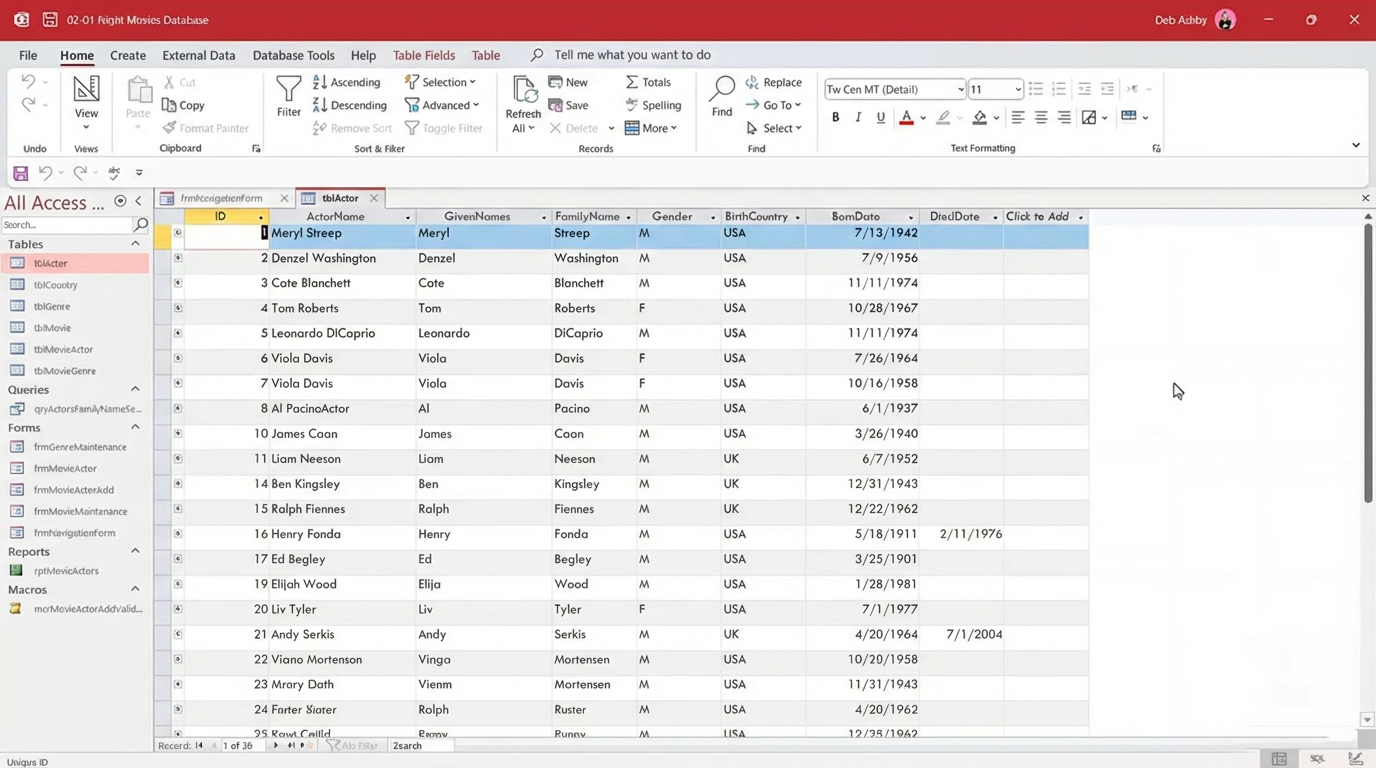This screenshot has height=768, width=1376.
Task: Toggle italic text formatting
Action: click(858, 118)
